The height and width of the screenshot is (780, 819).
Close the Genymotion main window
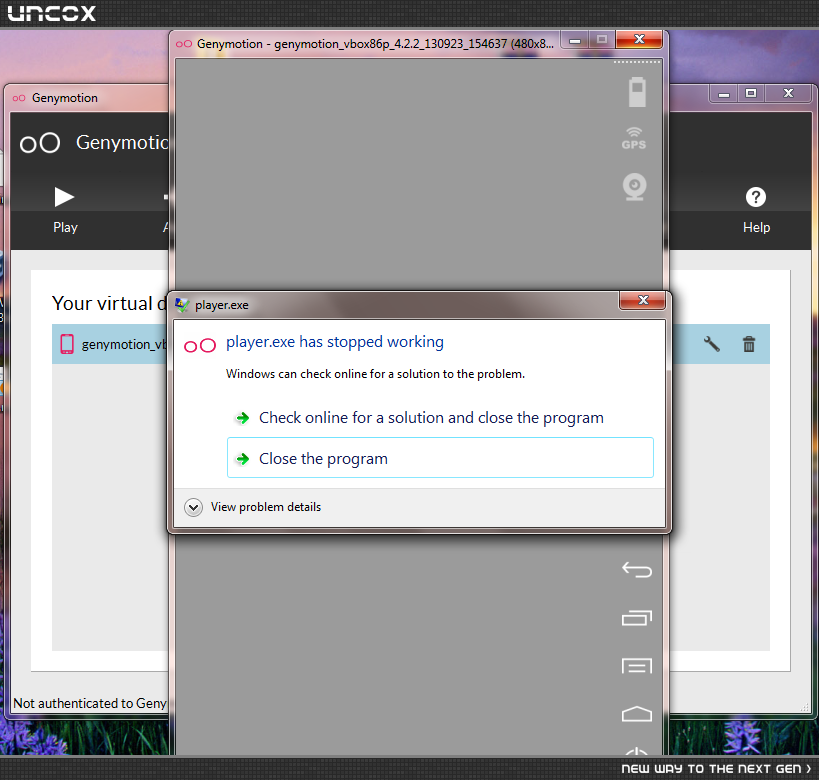tap(788, 94)
